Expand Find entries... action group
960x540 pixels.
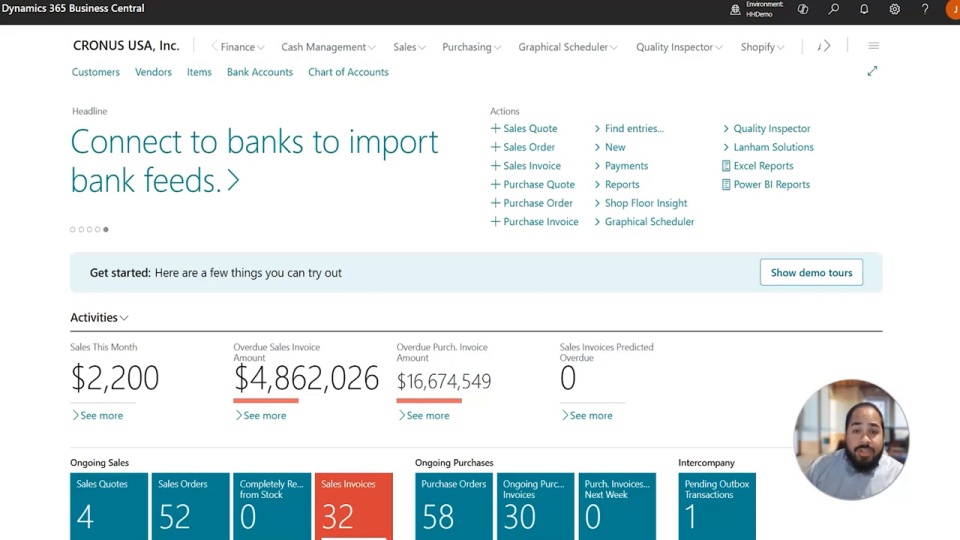tap(629, 129)
